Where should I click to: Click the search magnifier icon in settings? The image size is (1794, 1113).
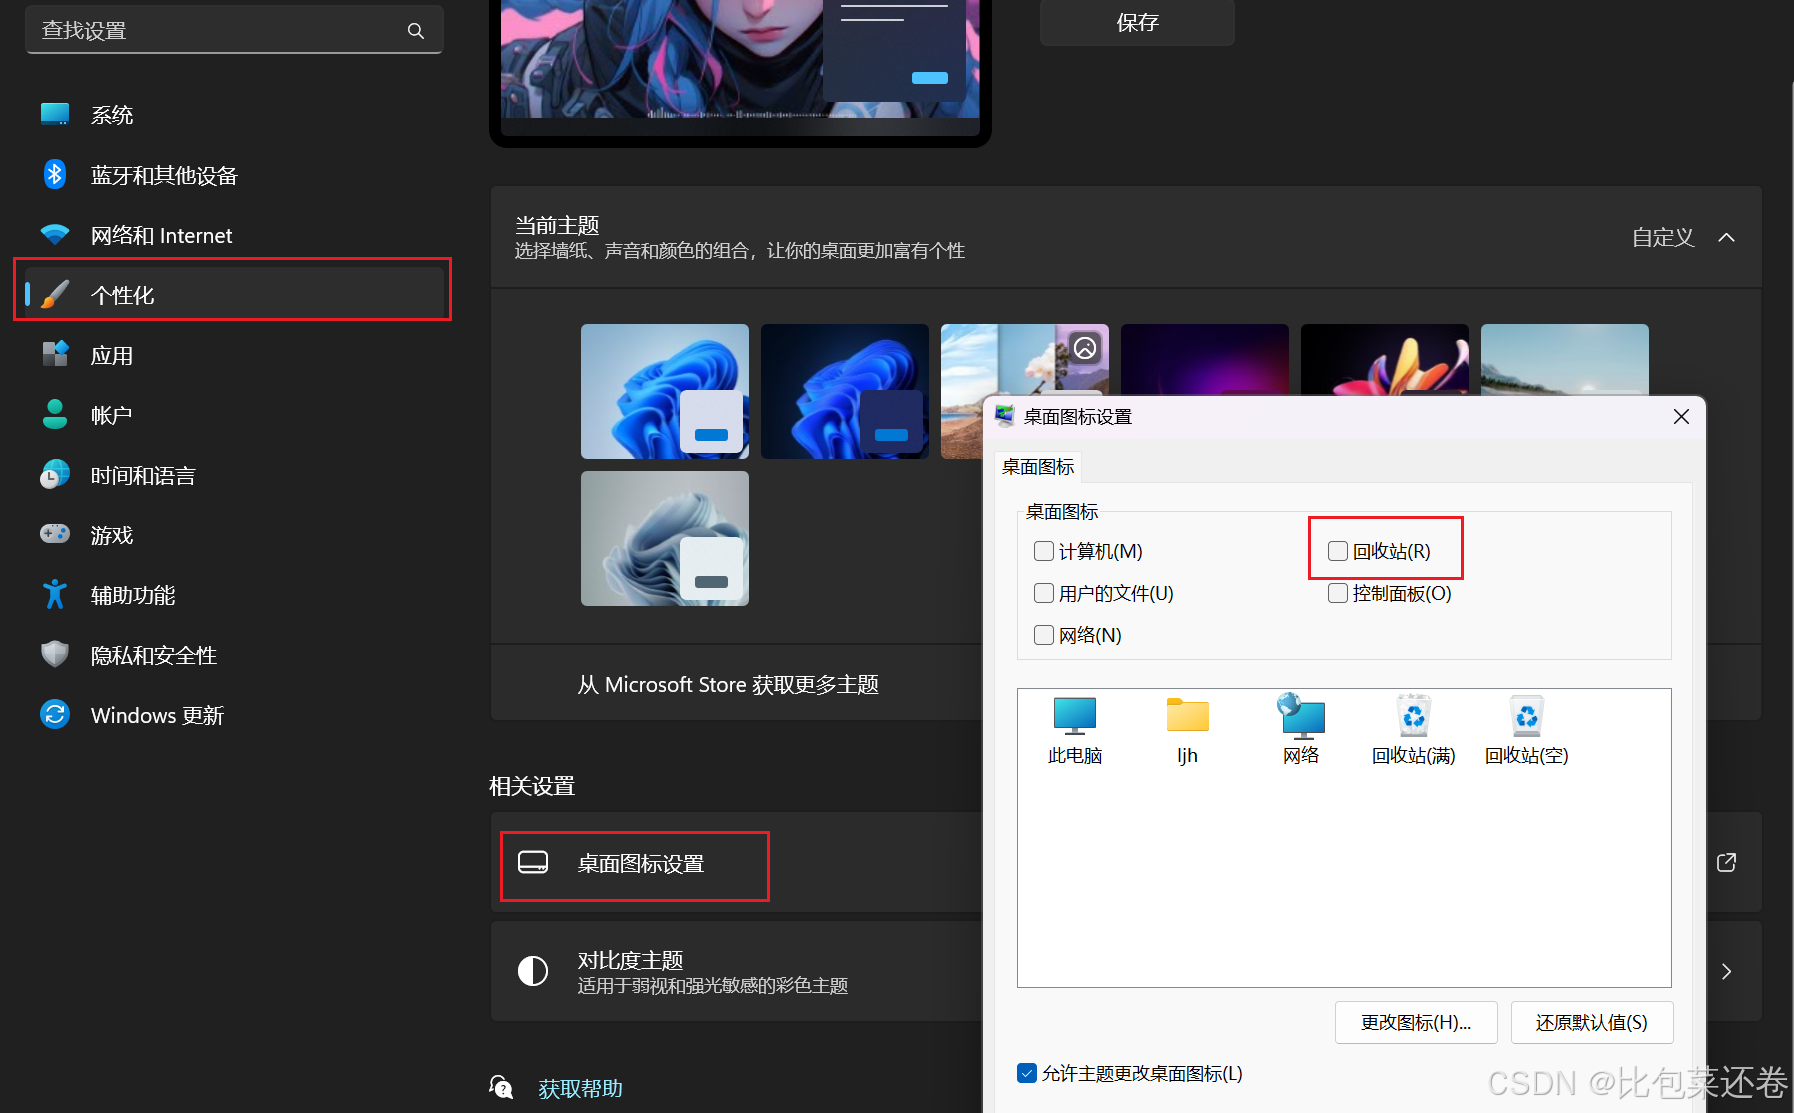click(415, 31)
